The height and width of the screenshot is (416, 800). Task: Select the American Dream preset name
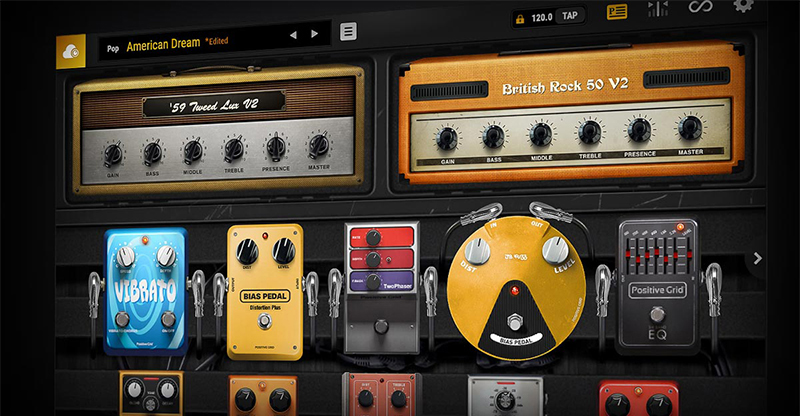[x=163, y=45]
